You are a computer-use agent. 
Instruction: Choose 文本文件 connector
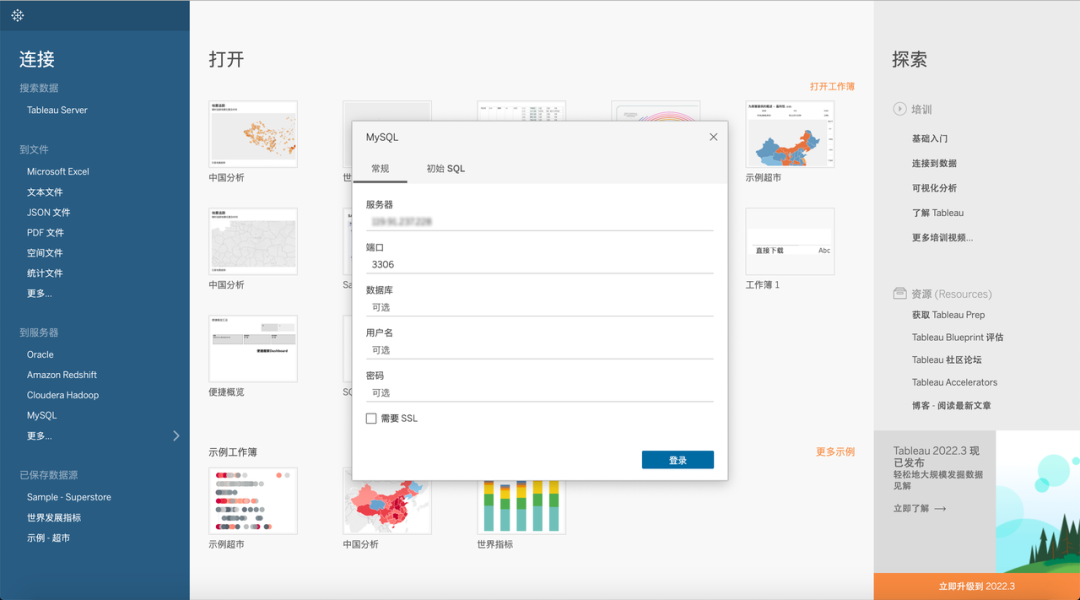[x=45, y=192]
